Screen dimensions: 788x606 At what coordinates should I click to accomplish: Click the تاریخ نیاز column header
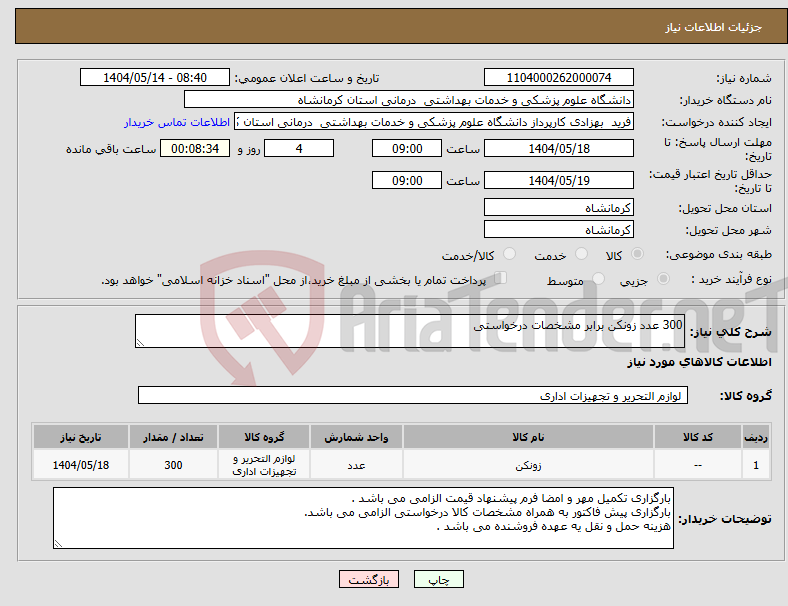(80, 437)
